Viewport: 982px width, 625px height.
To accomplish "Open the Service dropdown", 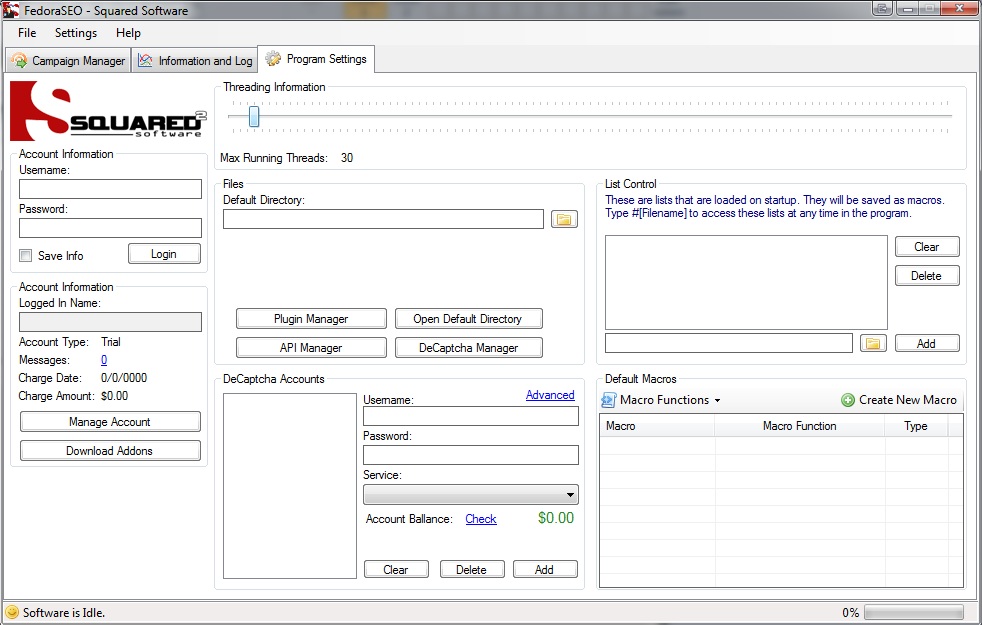I will point(471,494).
